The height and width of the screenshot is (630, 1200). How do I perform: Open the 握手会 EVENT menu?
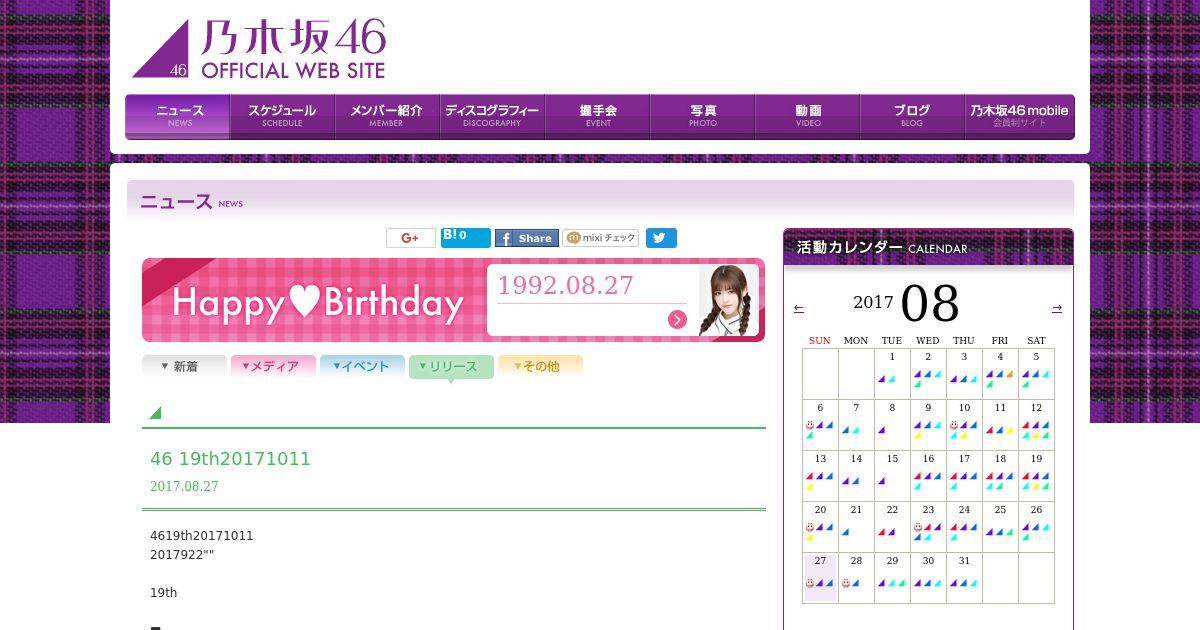tap(597, 116)
